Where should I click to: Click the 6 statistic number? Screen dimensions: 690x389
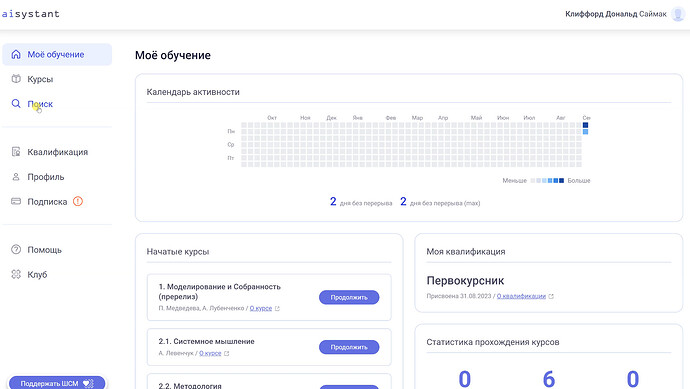coord(549,379)
